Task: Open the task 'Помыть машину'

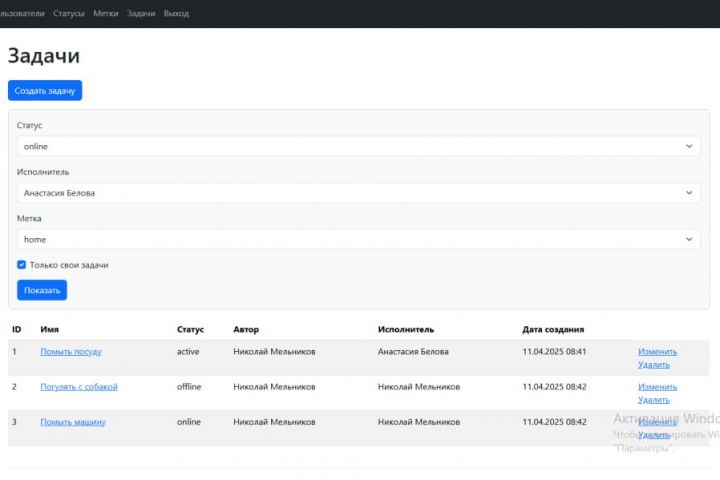Action: pyautogui.click(x=73, y=422)
